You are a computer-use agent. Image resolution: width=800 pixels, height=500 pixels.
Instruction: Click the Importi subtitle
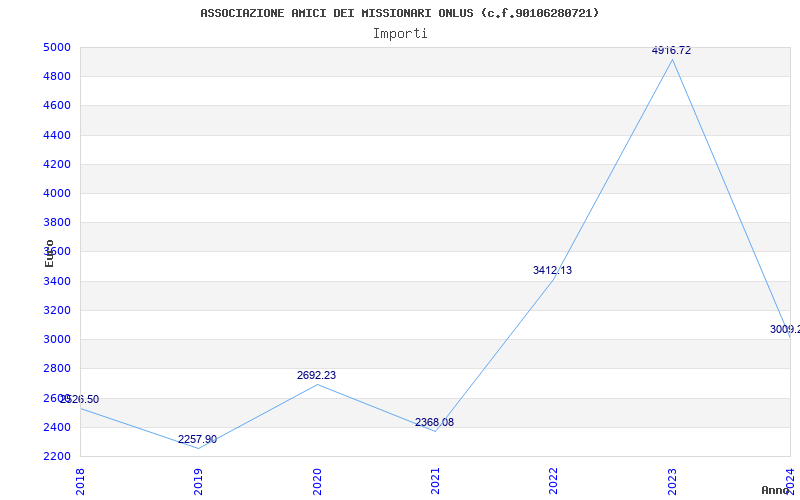[400, 34]
